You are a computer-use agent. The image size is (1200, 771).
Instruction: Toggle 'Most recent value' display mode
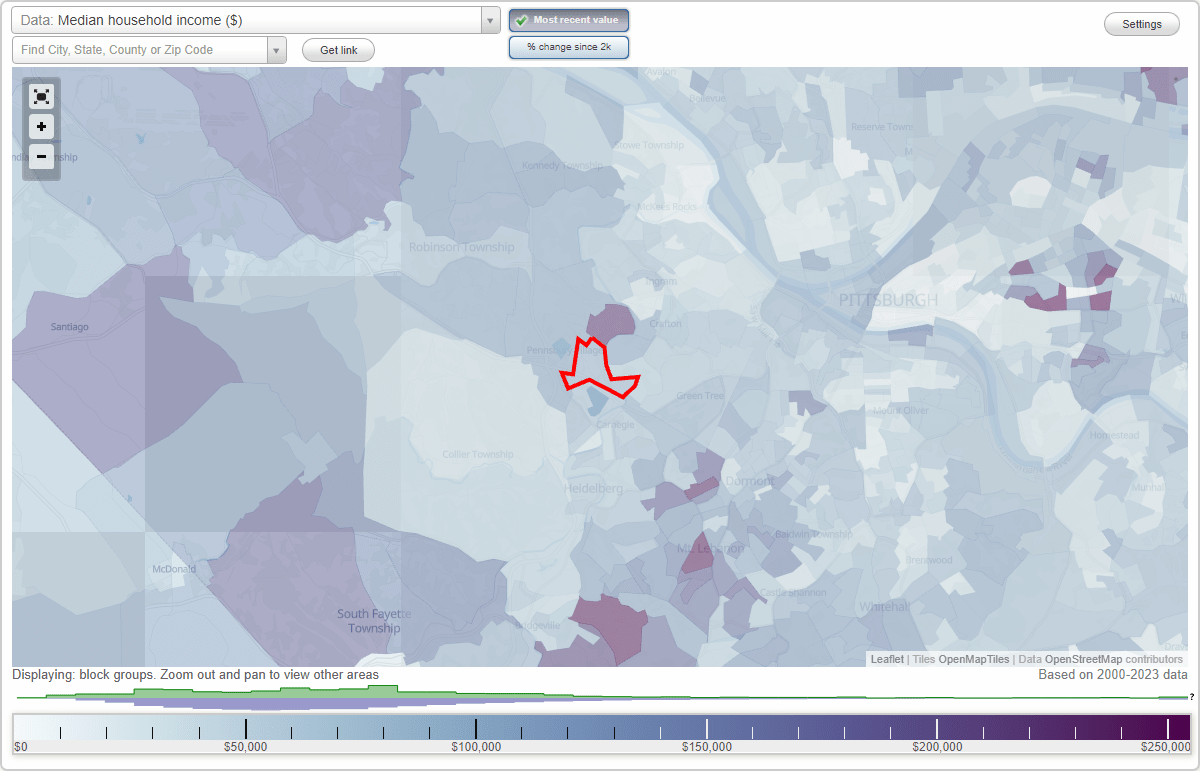[x=568, y=19]
